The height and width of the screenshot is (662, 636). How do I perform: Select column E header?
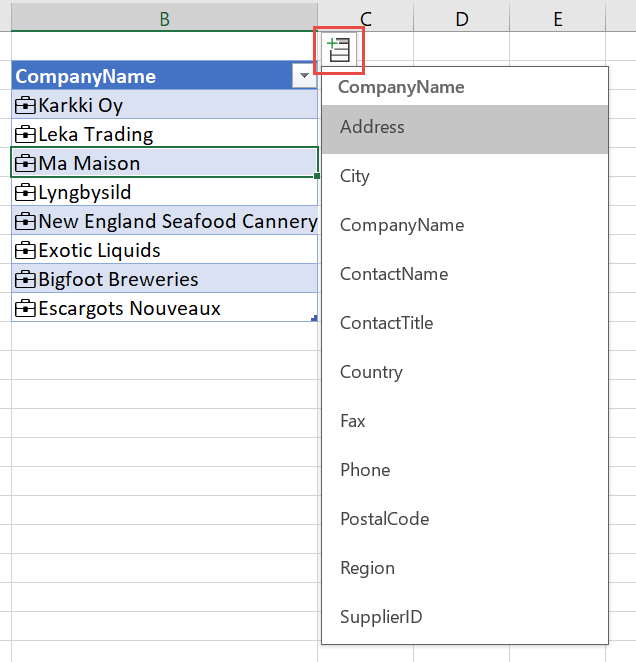[558, 19]
